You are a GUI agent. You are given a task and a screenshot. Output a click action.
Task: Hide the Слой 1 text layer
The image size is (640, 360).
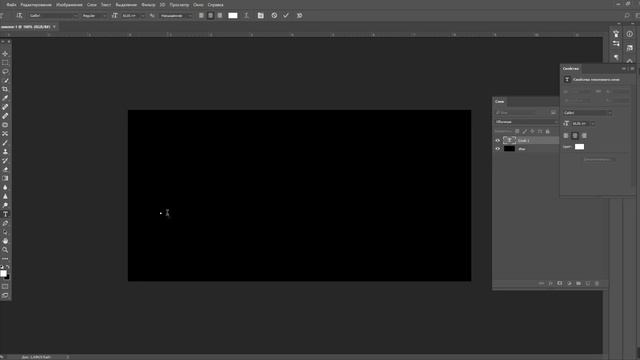click(x=498, y=140)
